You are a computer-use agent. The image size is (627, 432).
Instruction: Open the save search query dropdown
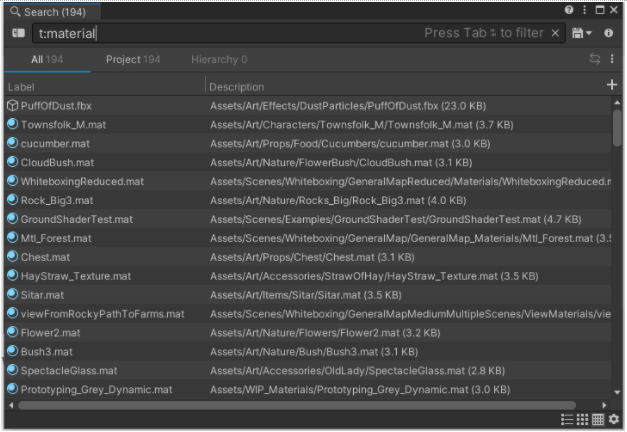click(x=581, y=33)
